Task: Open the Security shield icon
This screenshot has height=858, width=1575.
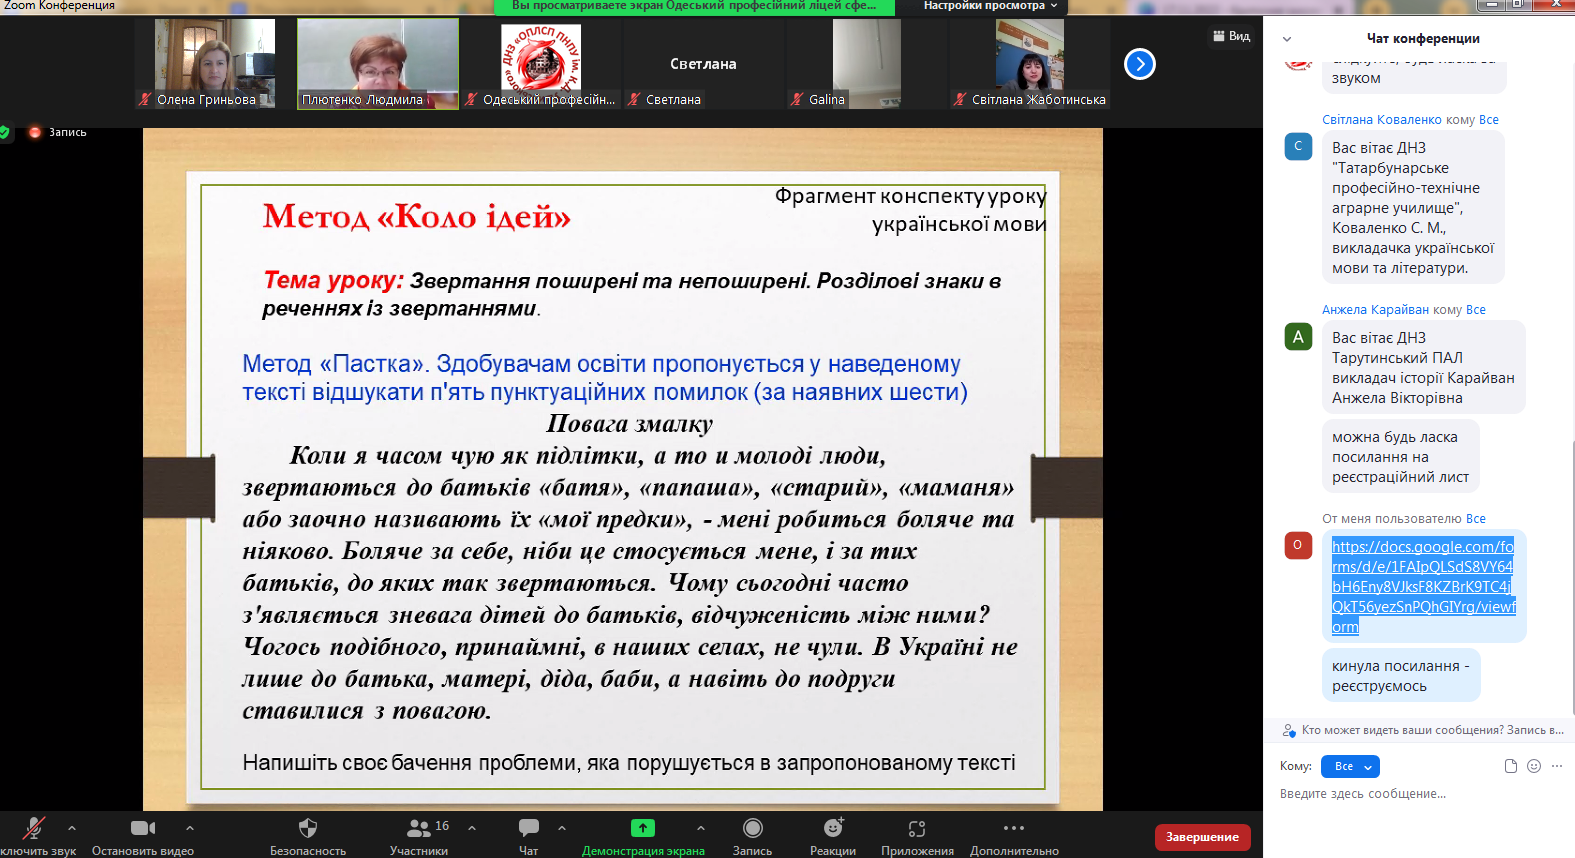Action: 307,828
